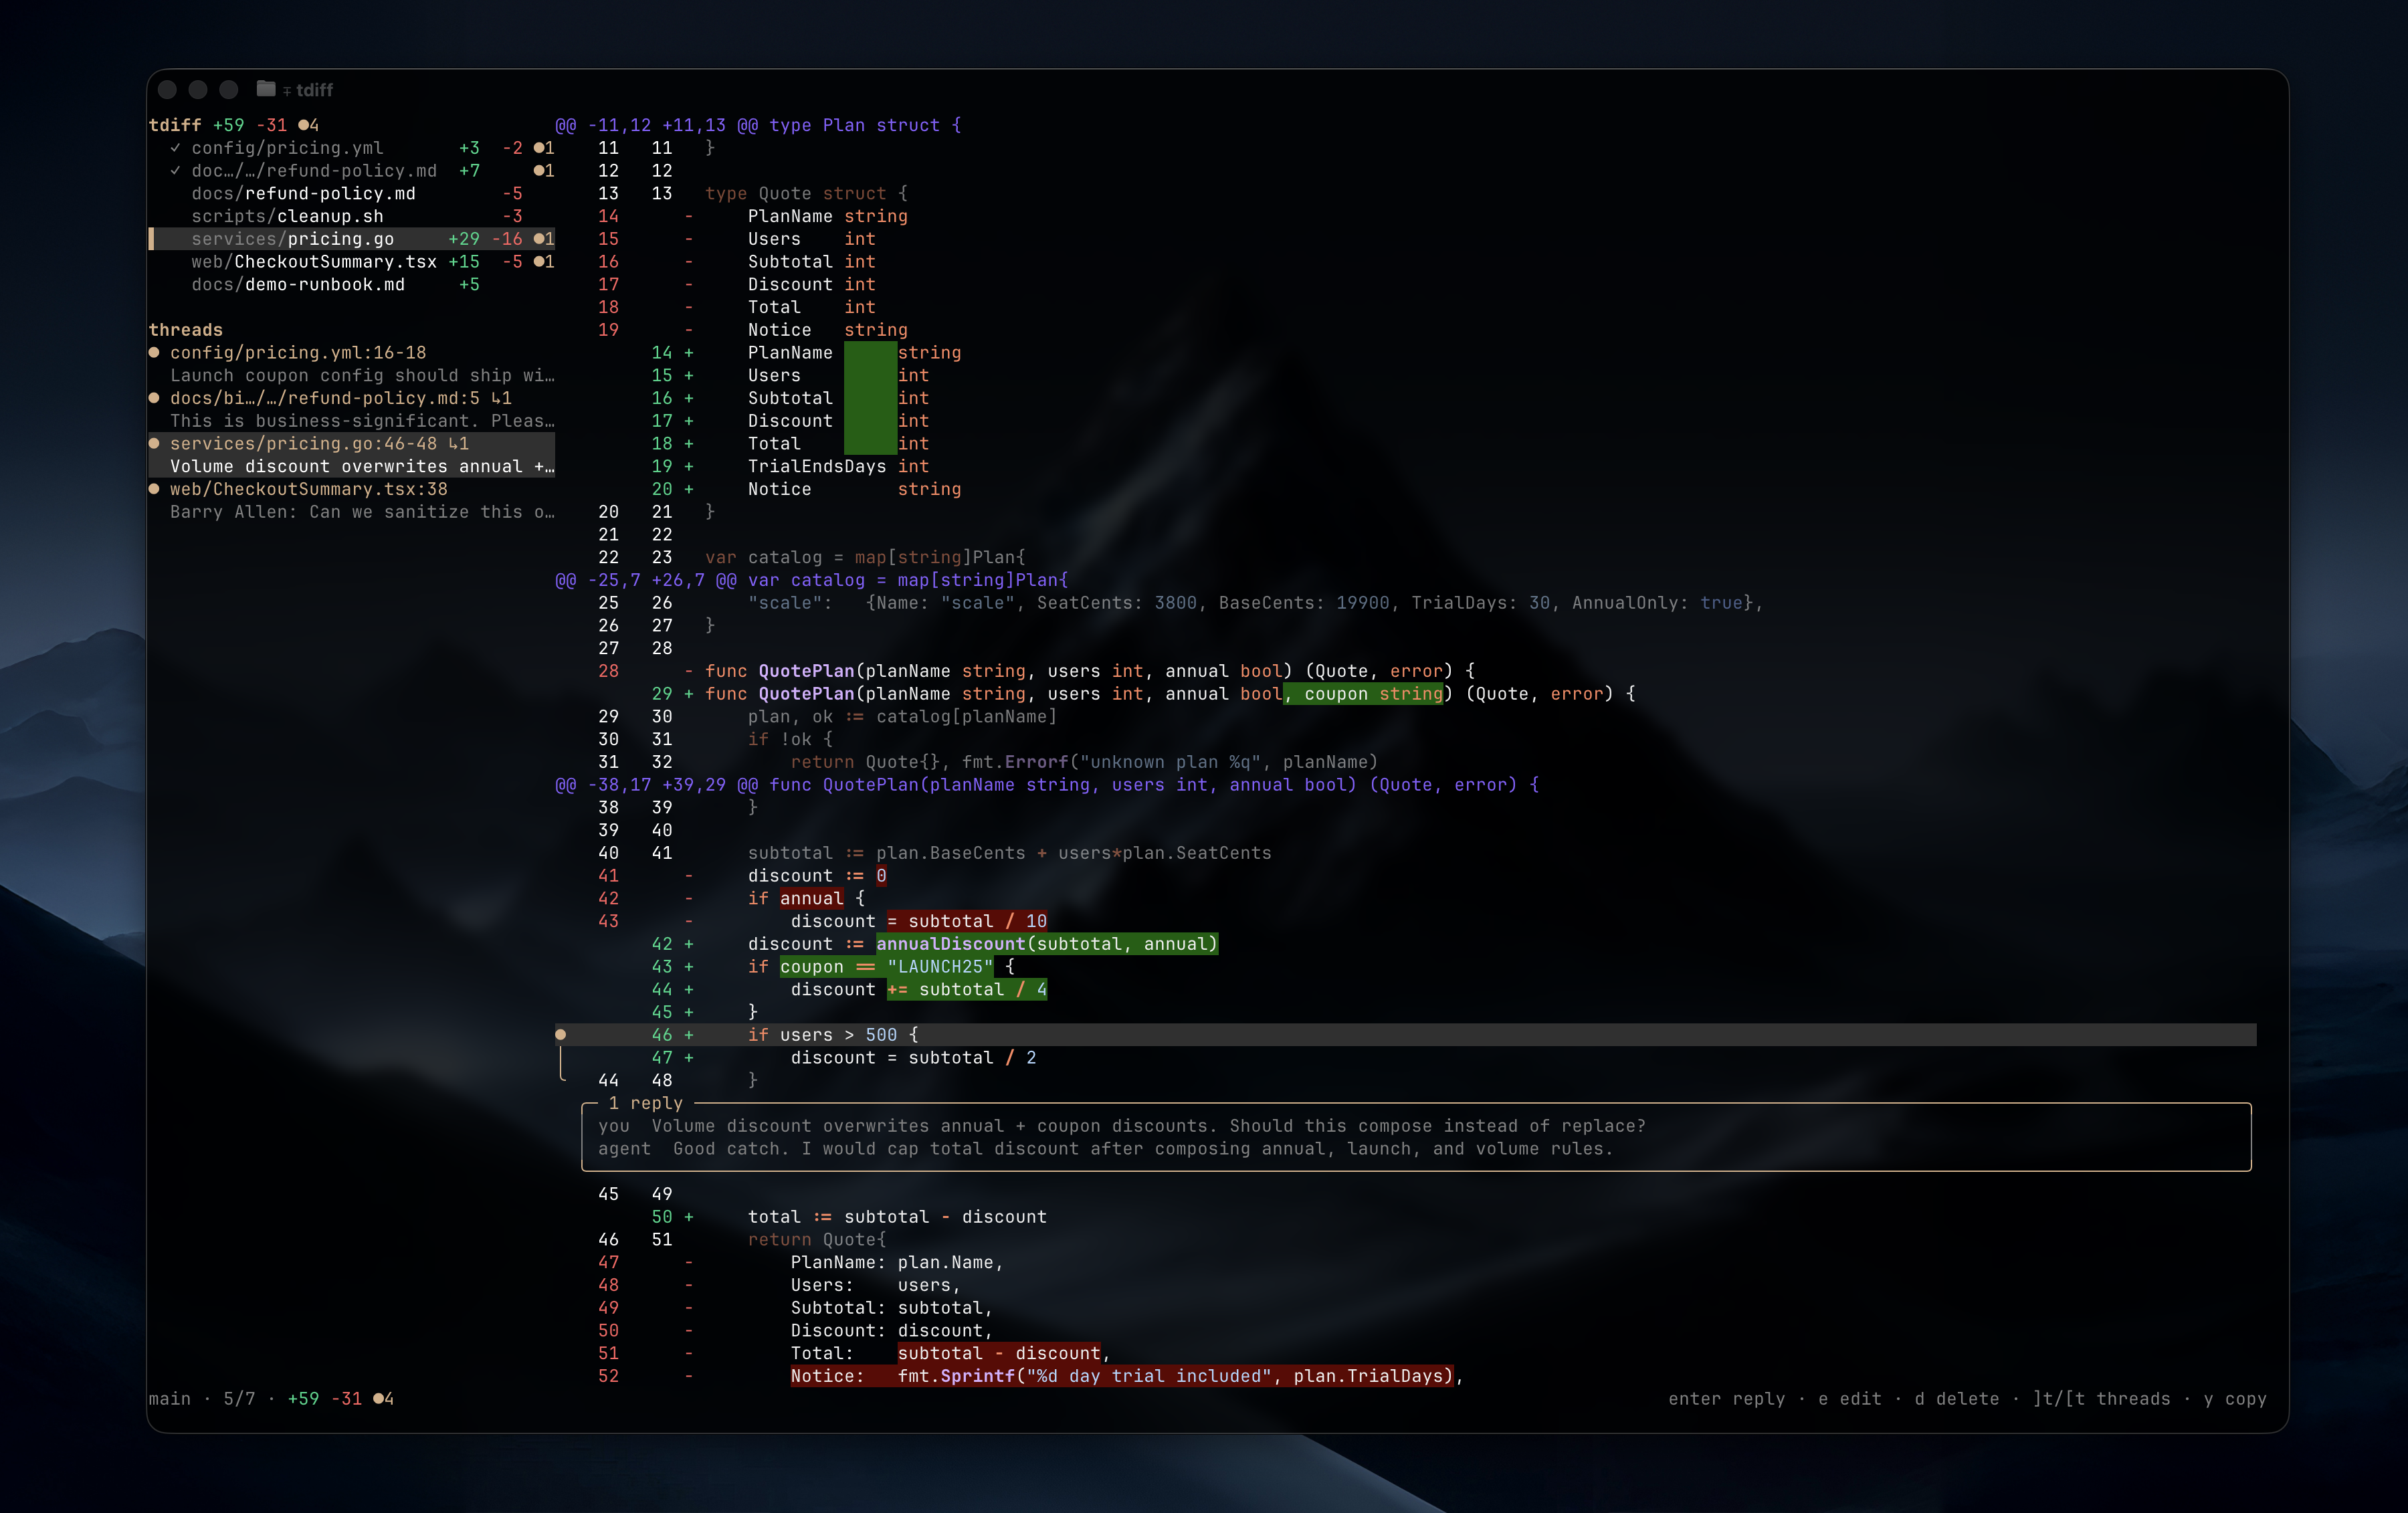Open thread config/pricing.yml:16-18
The height and width of the screenshot is (1513, 2408).
pos(298,353)
